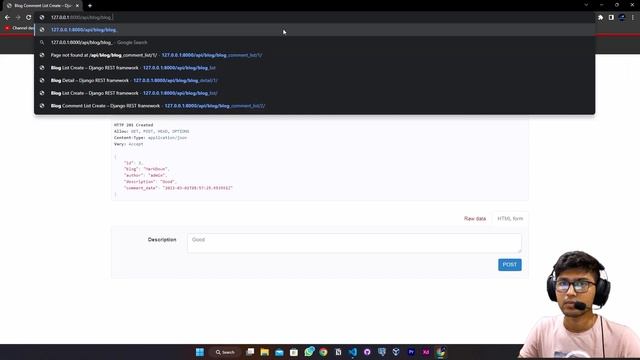This screenshot has height=360, width=640.
Task: Switch to the HTML form tab
Action: pyautogui.click(x=510, y=219)
